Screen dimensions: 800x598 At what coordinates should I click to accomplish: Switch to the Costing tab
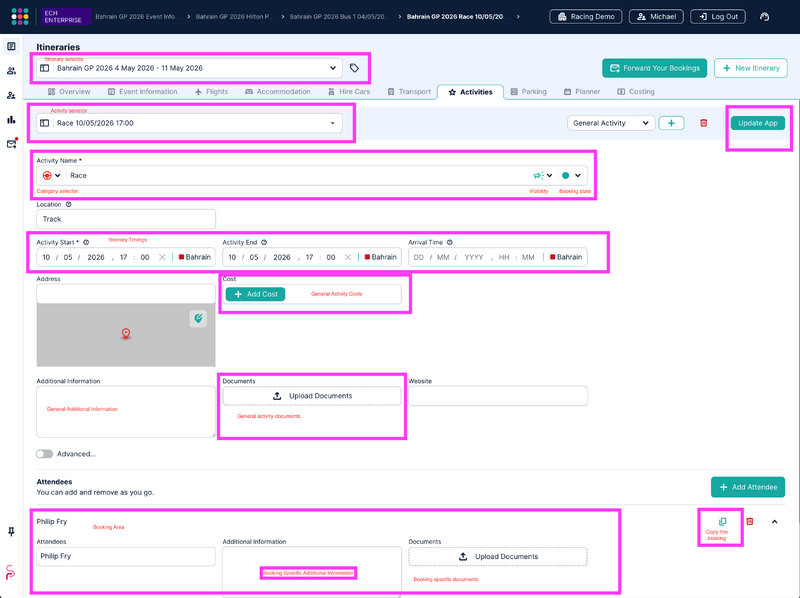point(636,92)
